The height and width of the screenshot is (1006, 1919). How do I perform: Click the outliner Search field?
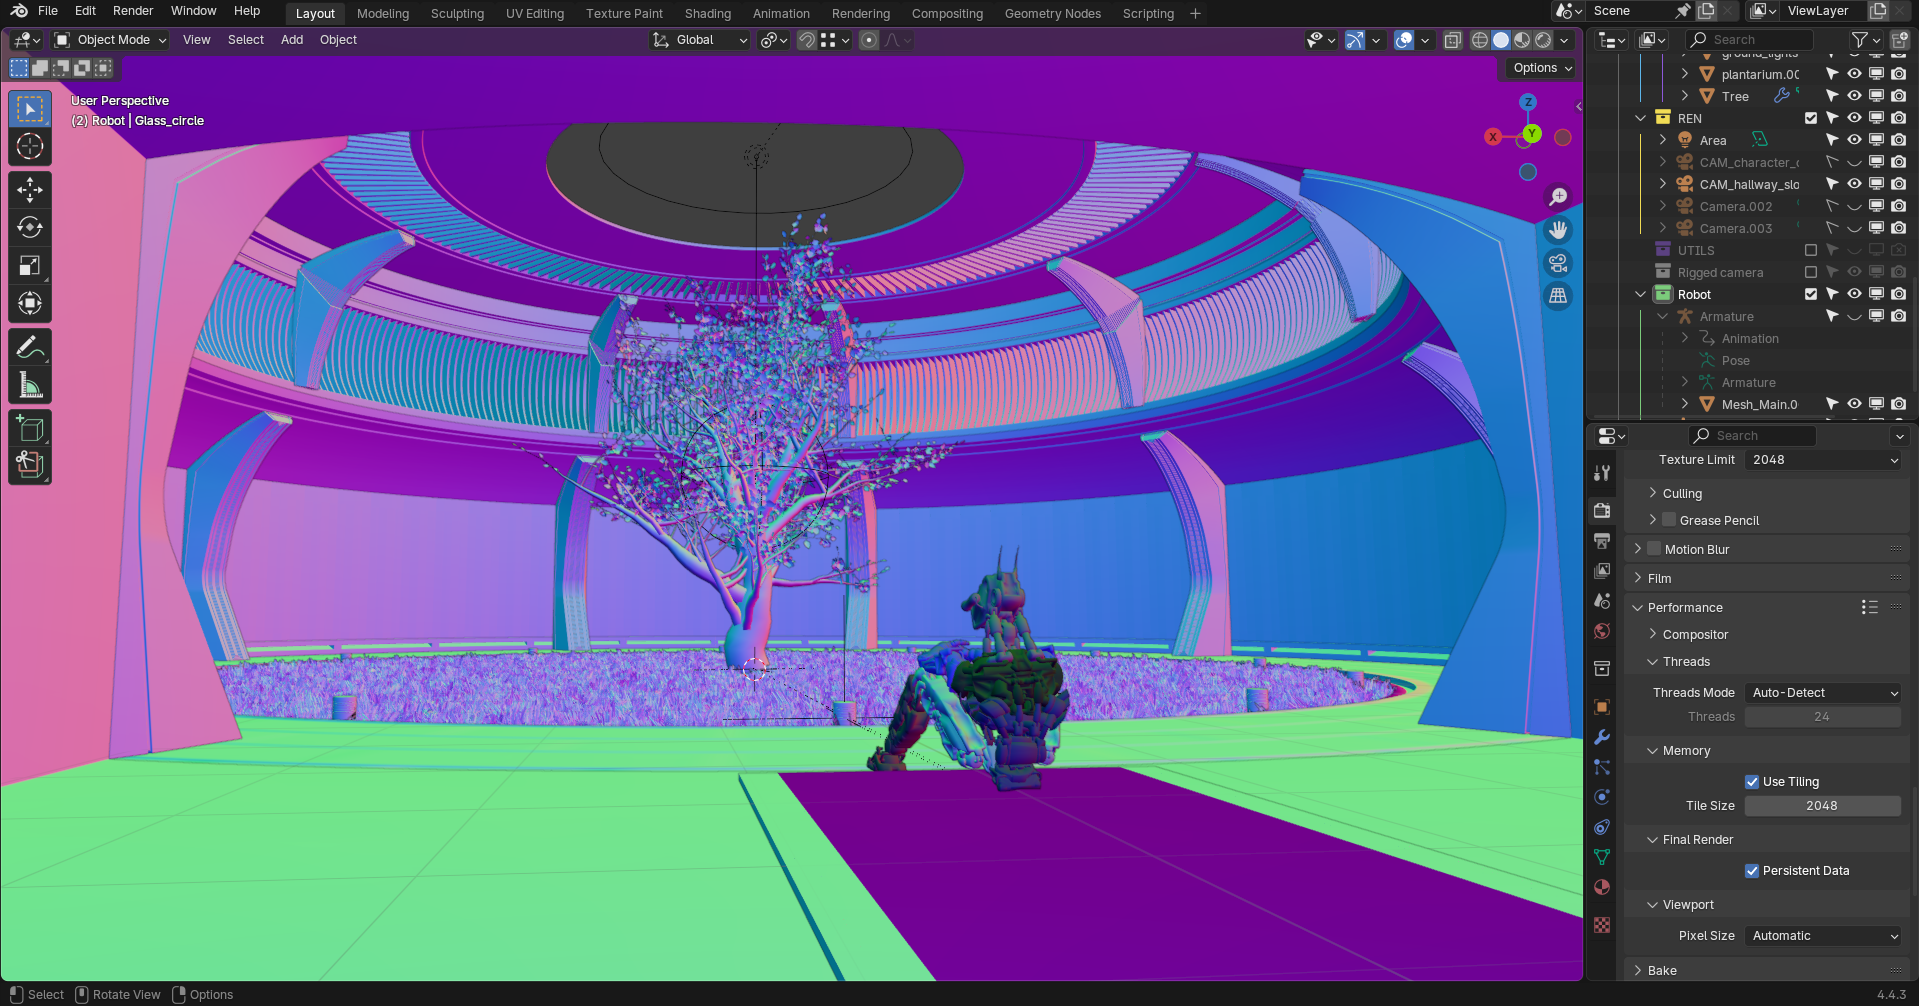tap(1749, 40)
